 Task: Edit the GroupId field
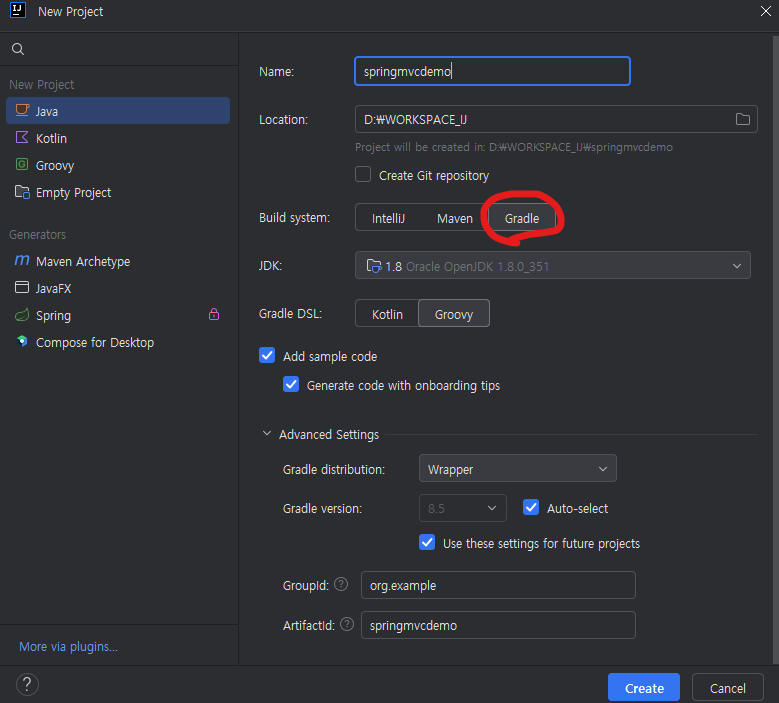coord(498,585)
